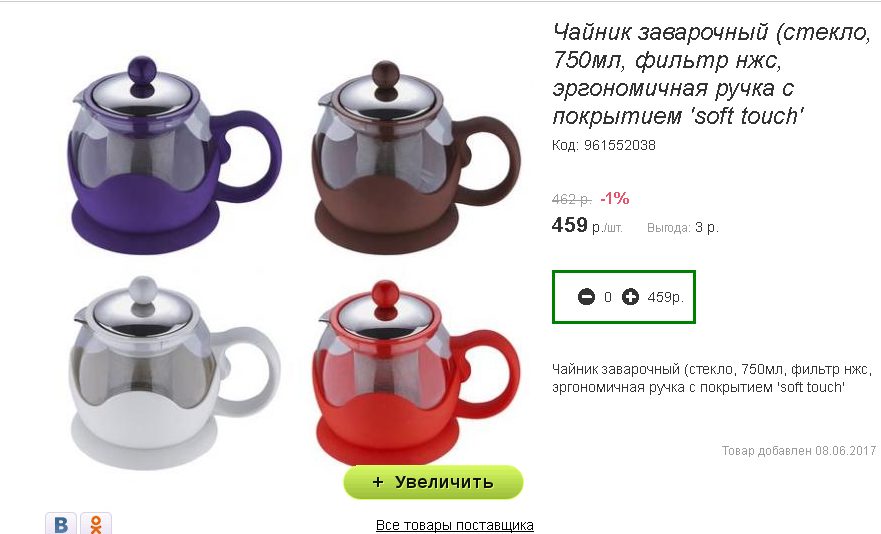
Task: Click the bold 459 р./шт. price
Action: [x=587, y=226]
